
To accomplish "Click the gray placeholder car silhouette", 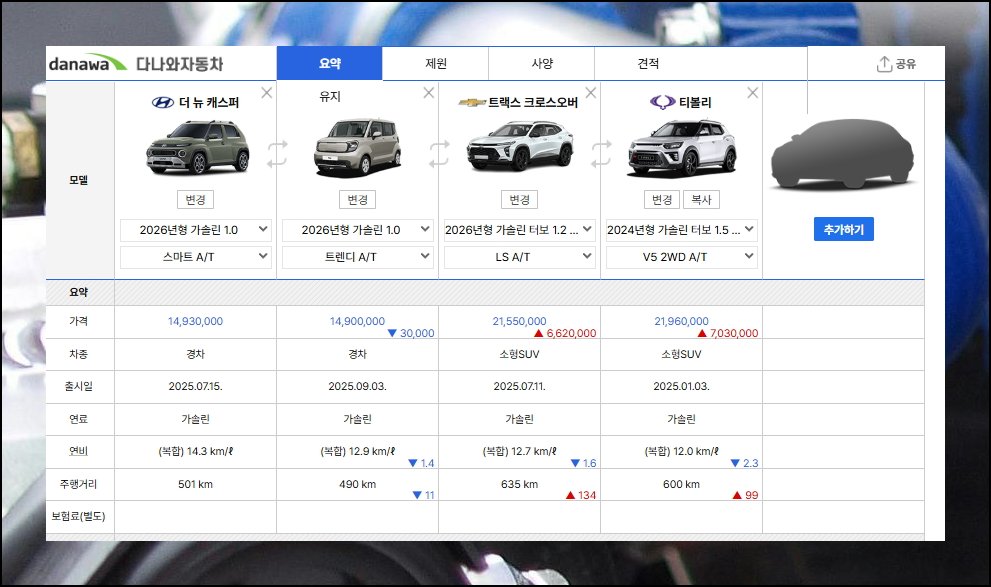I will 843,154.
